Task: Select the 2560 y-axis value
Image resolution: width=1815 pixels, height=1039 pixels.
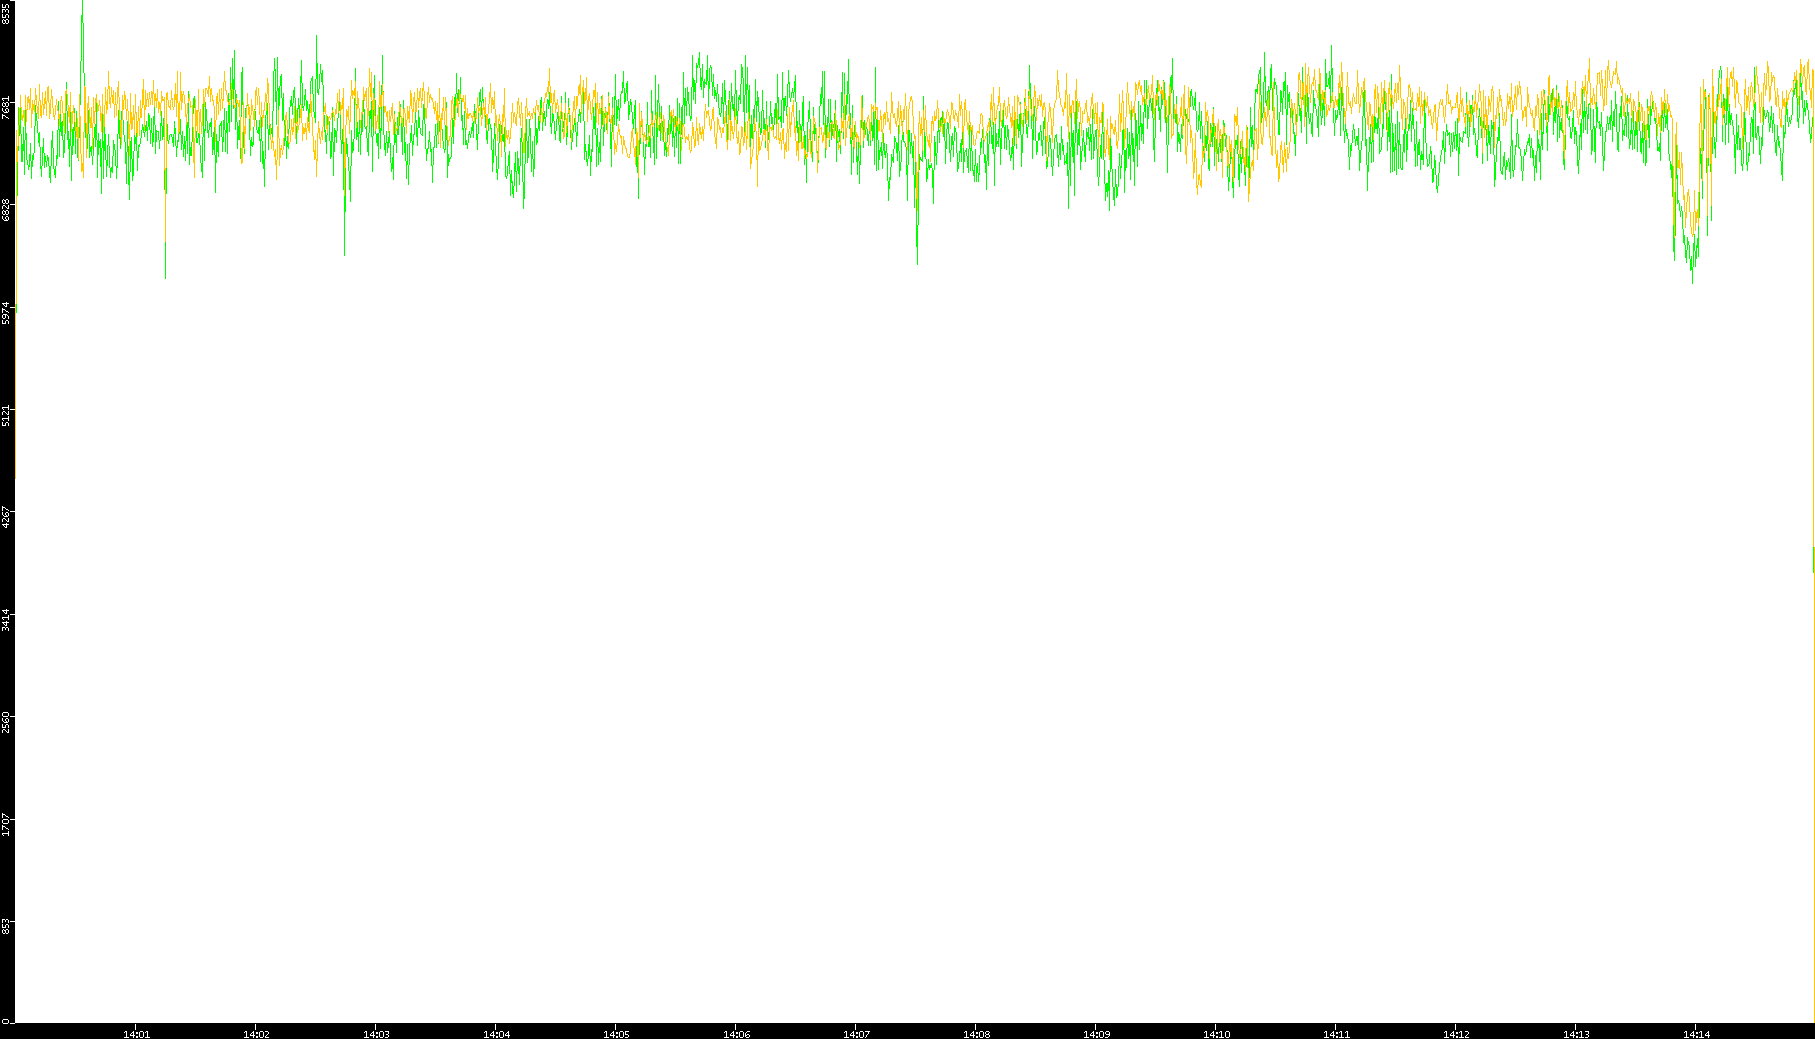Action: [7, 722]
